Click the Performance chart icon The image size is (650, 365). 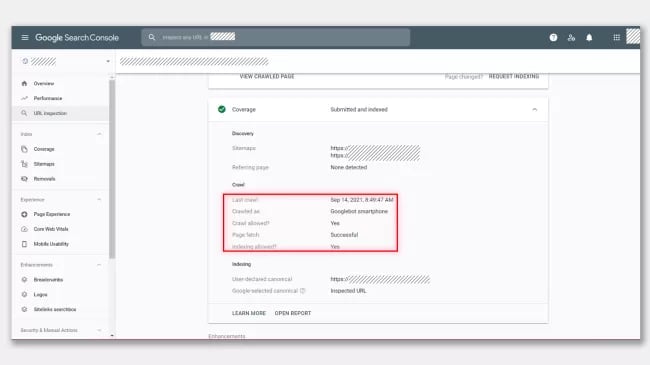click(24, 98)
